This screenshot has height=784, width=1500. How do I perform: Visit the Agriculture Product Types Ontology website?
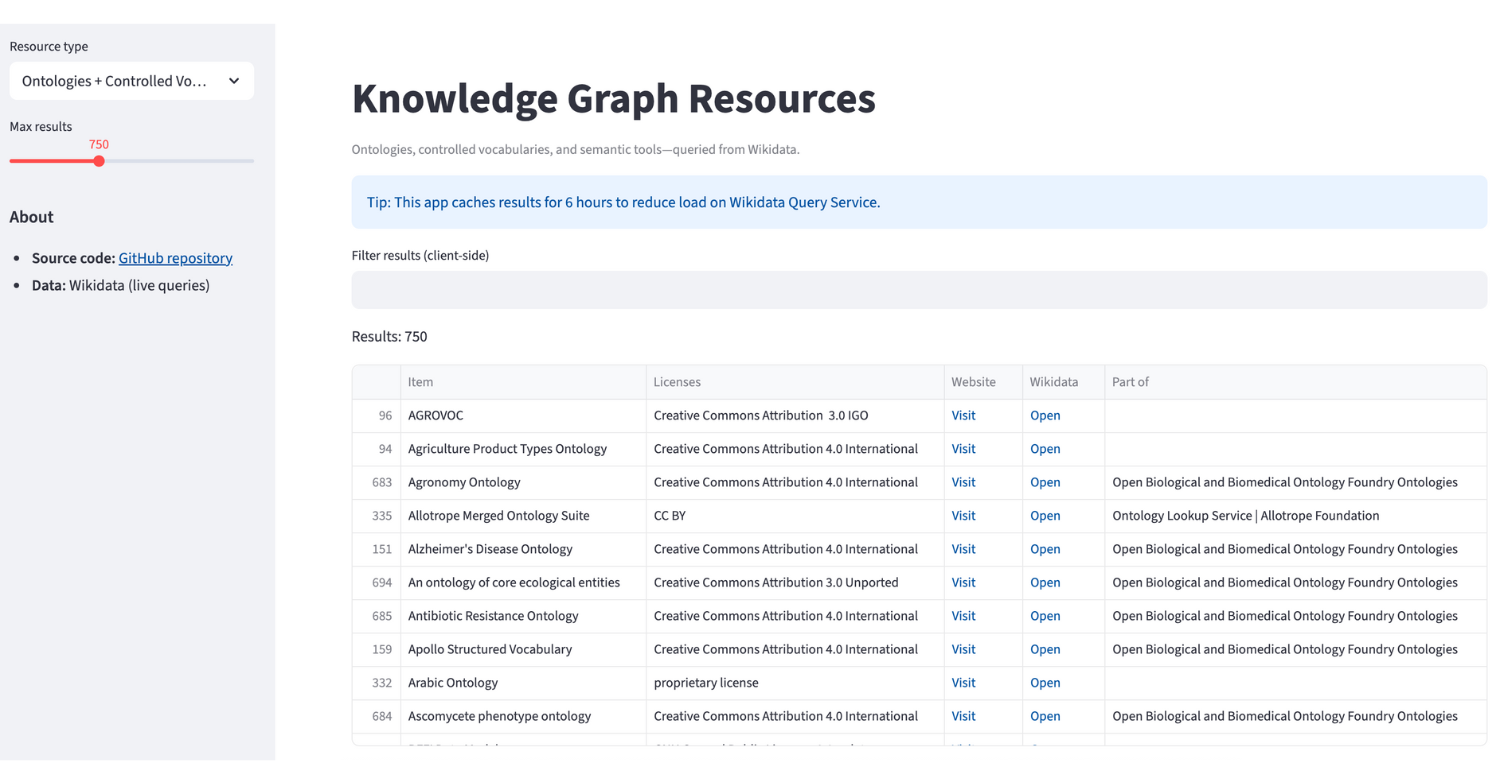click(962, 448)
